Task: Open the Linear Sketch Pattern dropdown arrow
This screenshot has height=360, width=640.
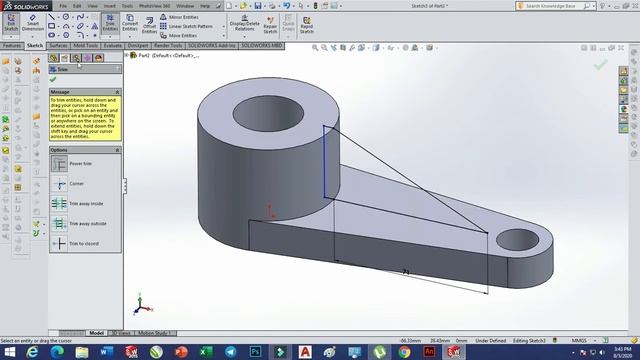Action: pyautogui.click(x=223, y=26)
